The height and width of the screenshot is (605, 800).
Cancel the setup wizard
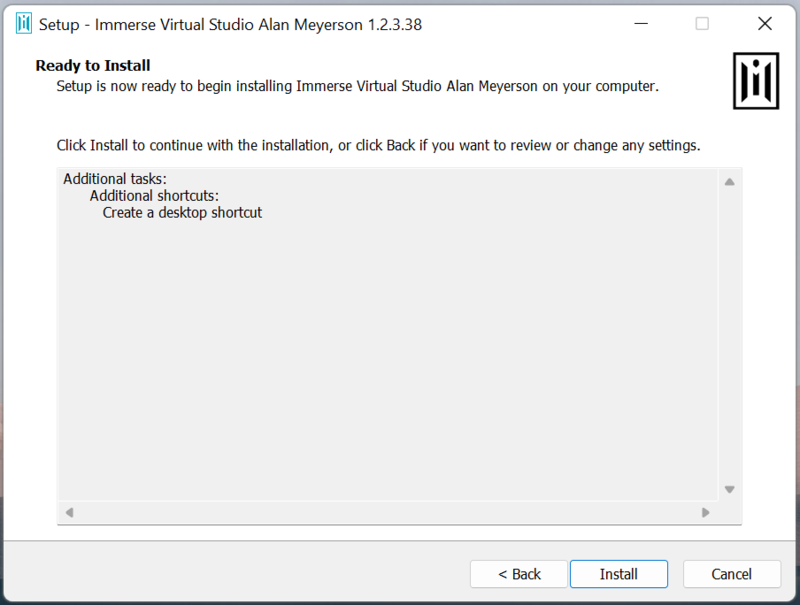731,574
